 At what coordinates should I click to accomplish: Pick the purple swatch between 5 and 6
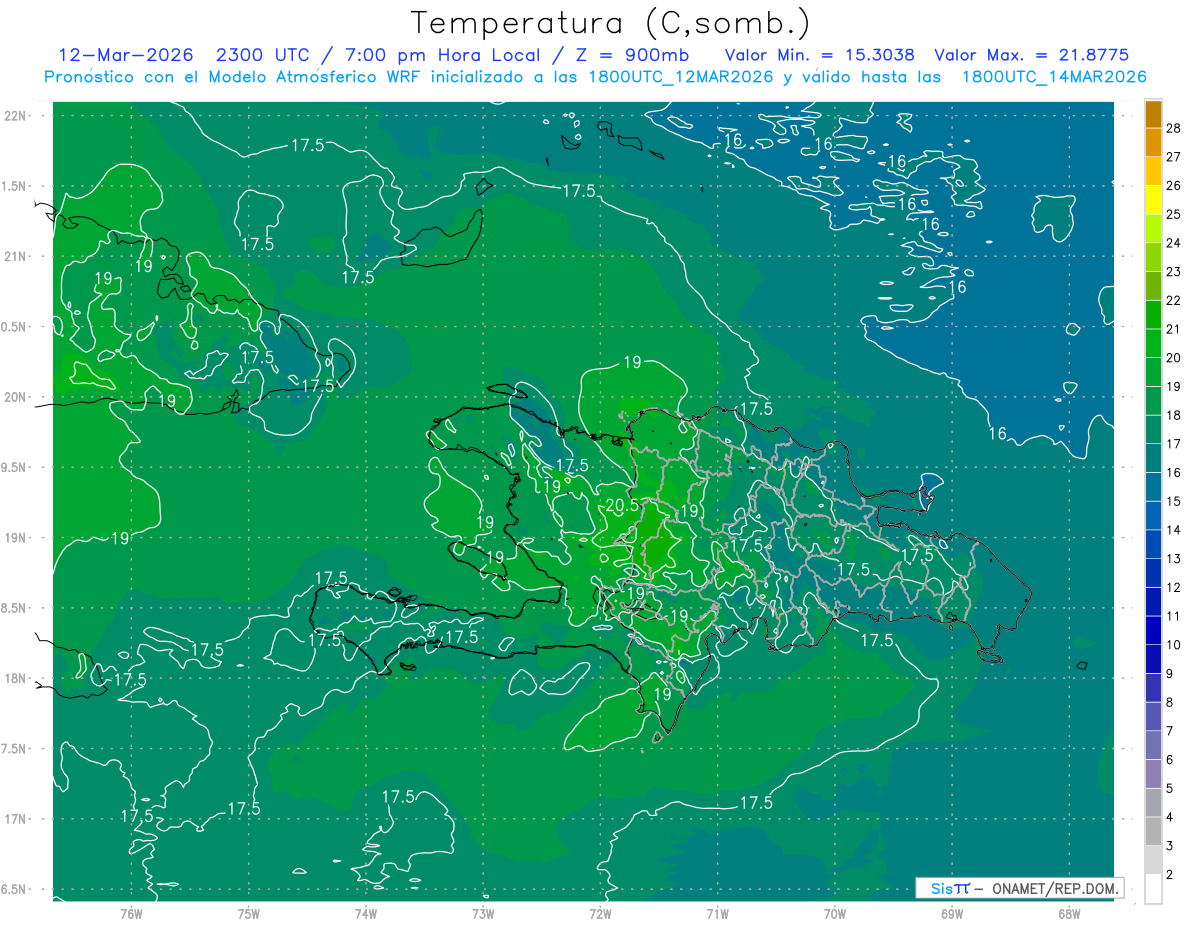(1153, 774)
